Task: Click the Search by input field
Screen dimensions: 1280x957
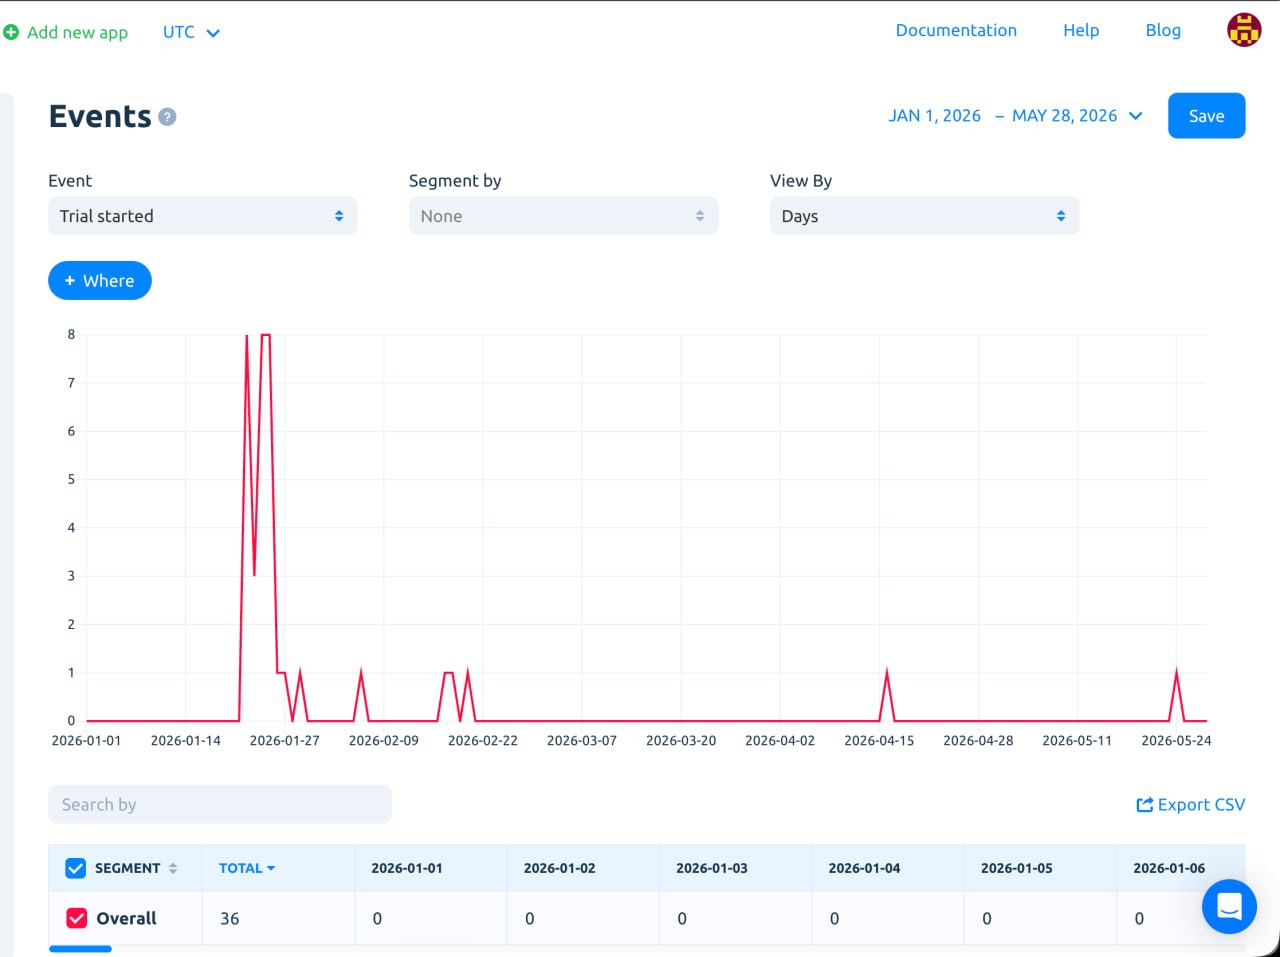Action: pos(220,805)
